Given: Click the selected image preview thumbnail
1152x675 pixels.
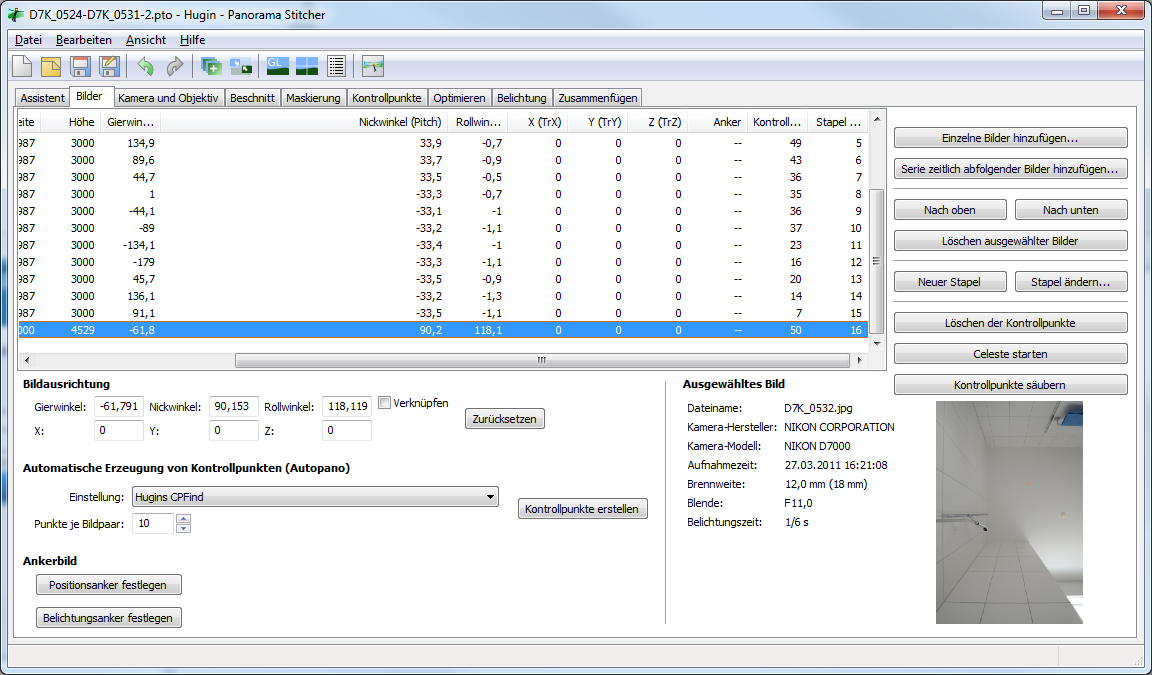Looking at the screenshot, I should click(x=1009, y=512).
